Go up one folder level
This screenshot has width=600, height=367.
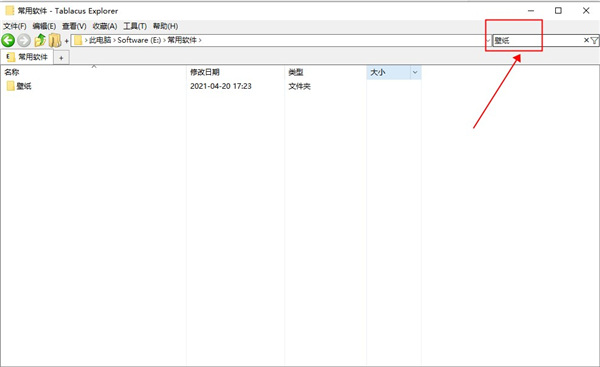[x=40, y=40]
